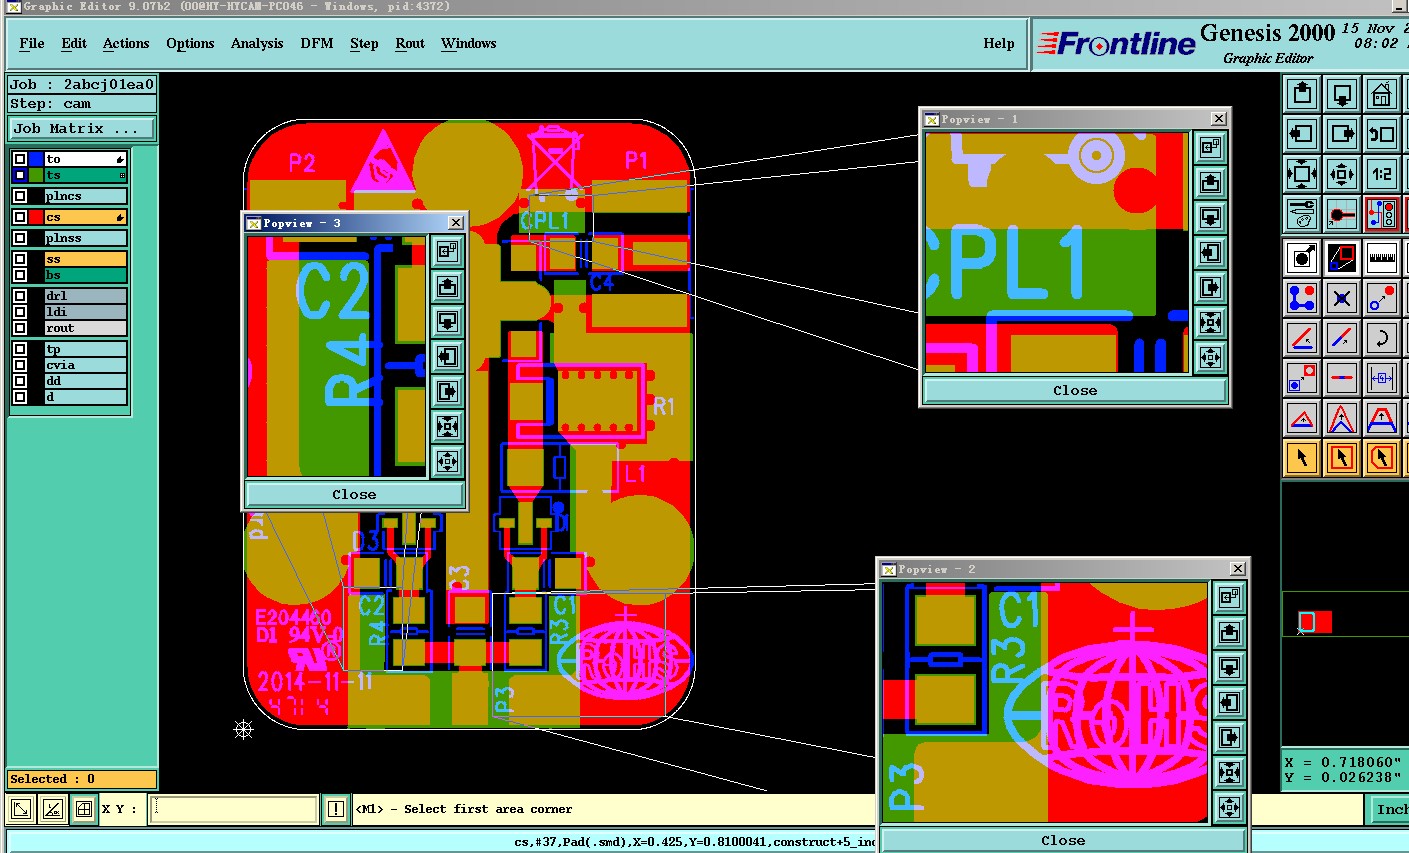Click the Job Matrix button
Image resolution: width=1409 pixels, height=853 pixels.
coord(82,128)
